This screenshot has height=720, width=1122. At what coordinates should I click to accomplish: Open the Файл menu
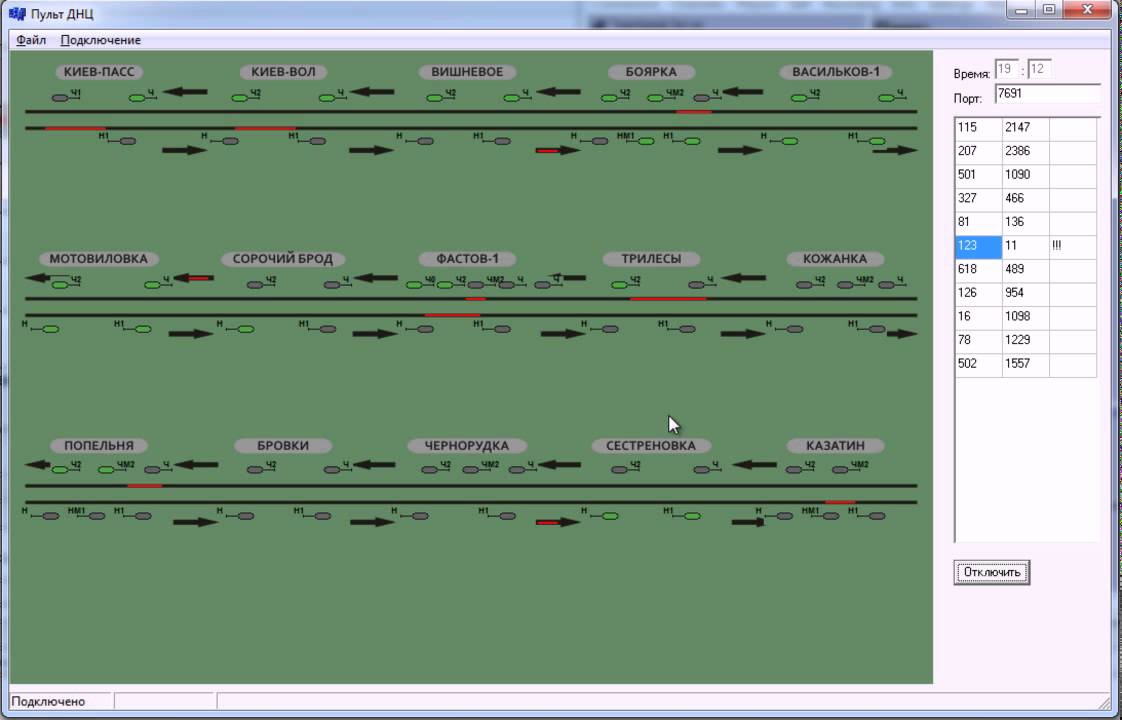pyautogui.click(x=31, y=40)
